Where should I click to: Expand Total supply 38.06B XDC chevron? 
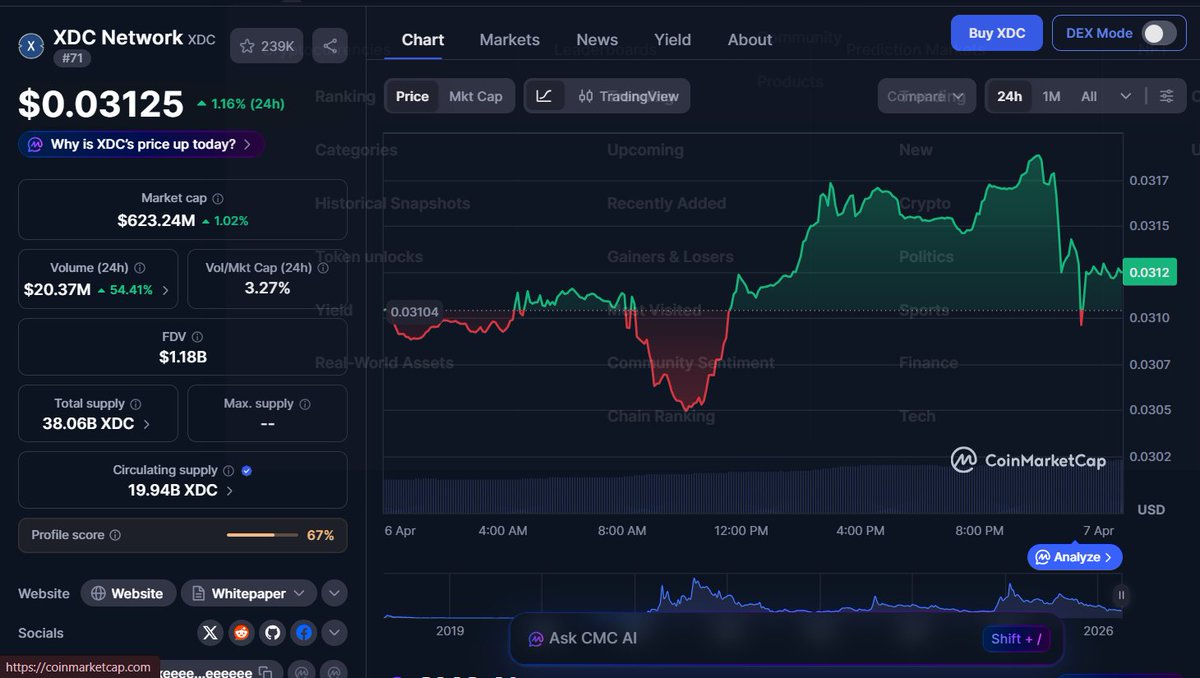[147, 424]
